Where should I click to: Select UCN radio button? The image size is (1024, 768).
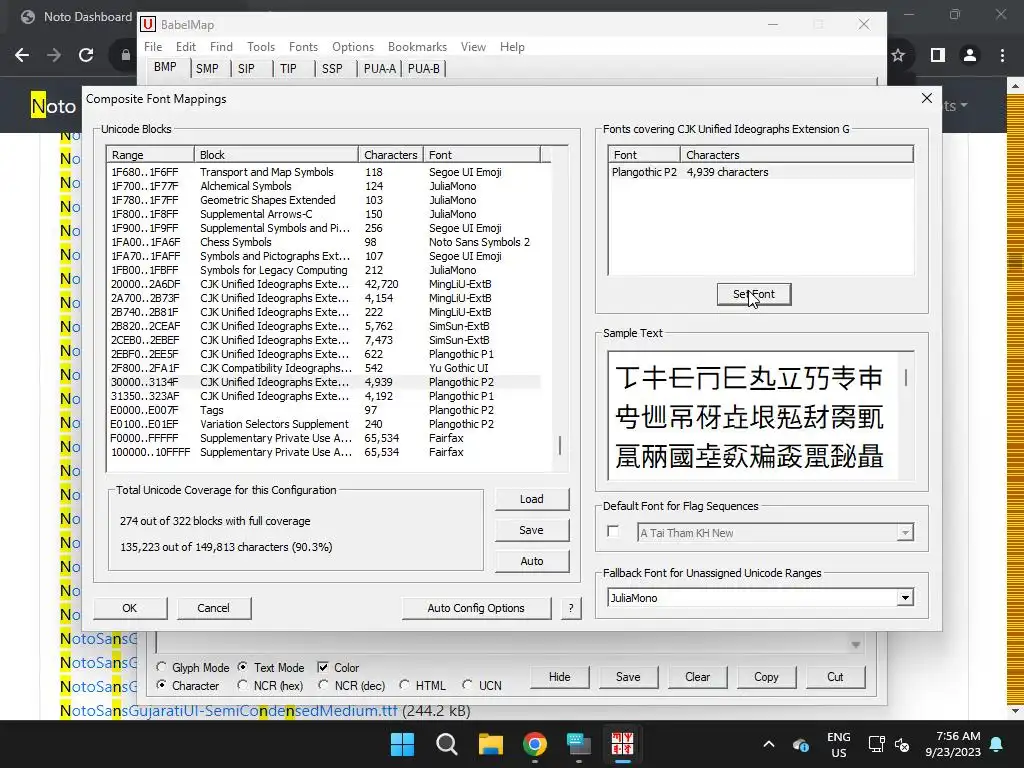coord(467,685)
